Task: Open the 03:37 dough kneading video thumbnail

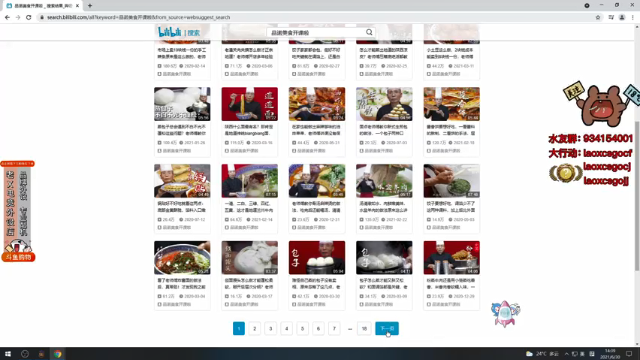Action: click(x=249, y=258)
